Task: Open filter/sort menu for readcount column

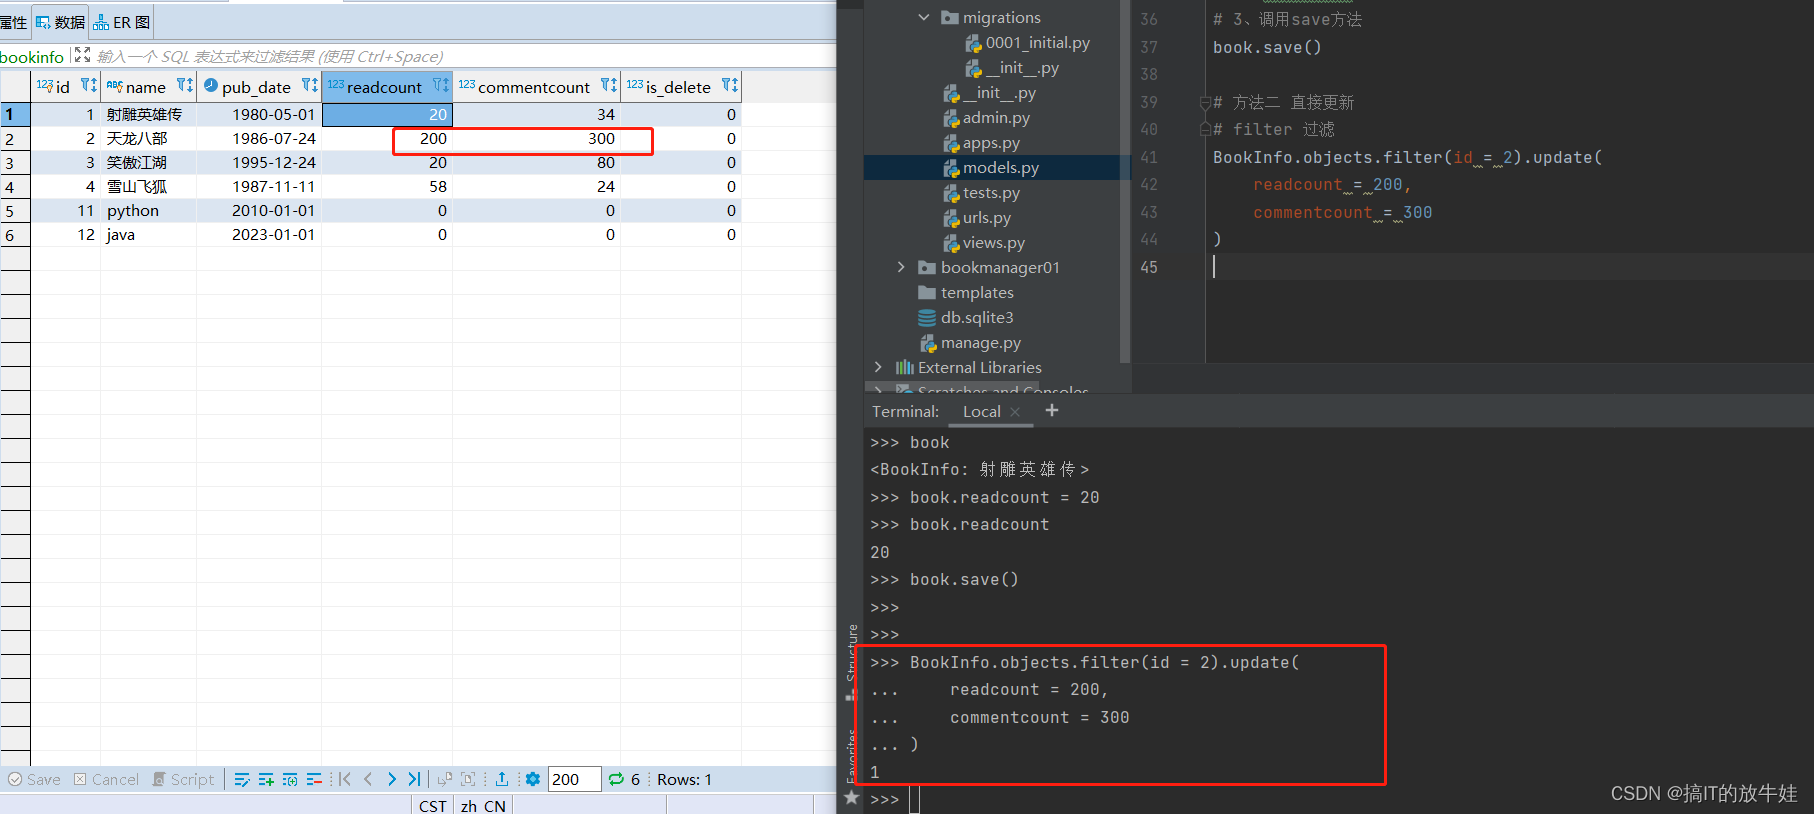Action: 440,85
